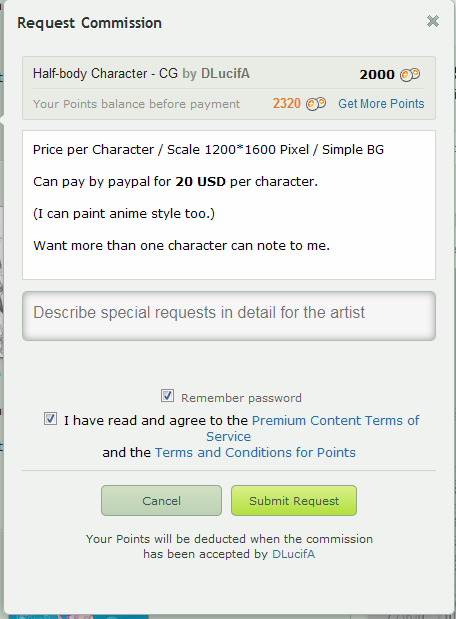The height and width of the screenshot is (619, 456).
Task: Close the Request Commission dialog
Action: [433, 21]
